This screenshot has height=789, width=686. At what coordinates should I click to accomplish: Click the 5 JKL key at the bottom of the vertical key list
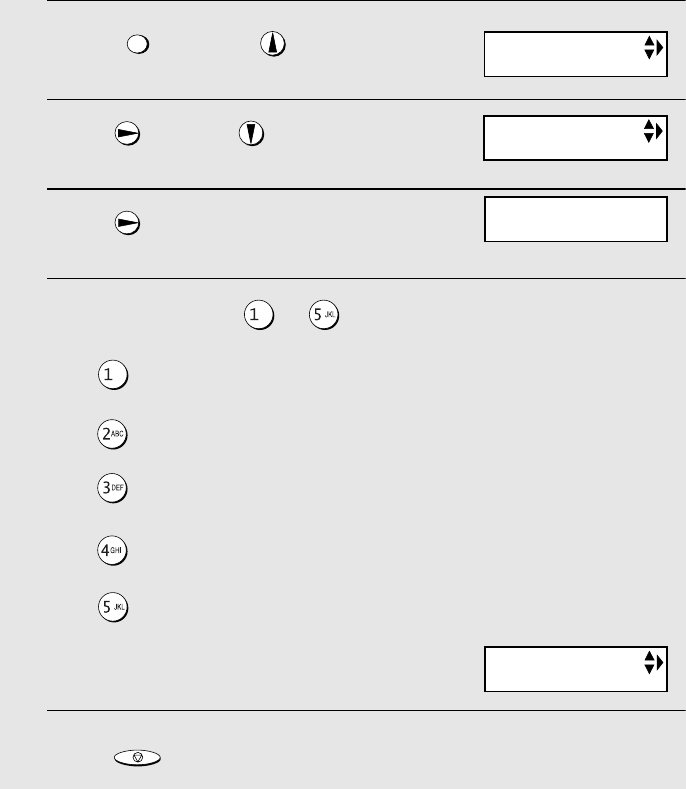[x=113, y=607]
